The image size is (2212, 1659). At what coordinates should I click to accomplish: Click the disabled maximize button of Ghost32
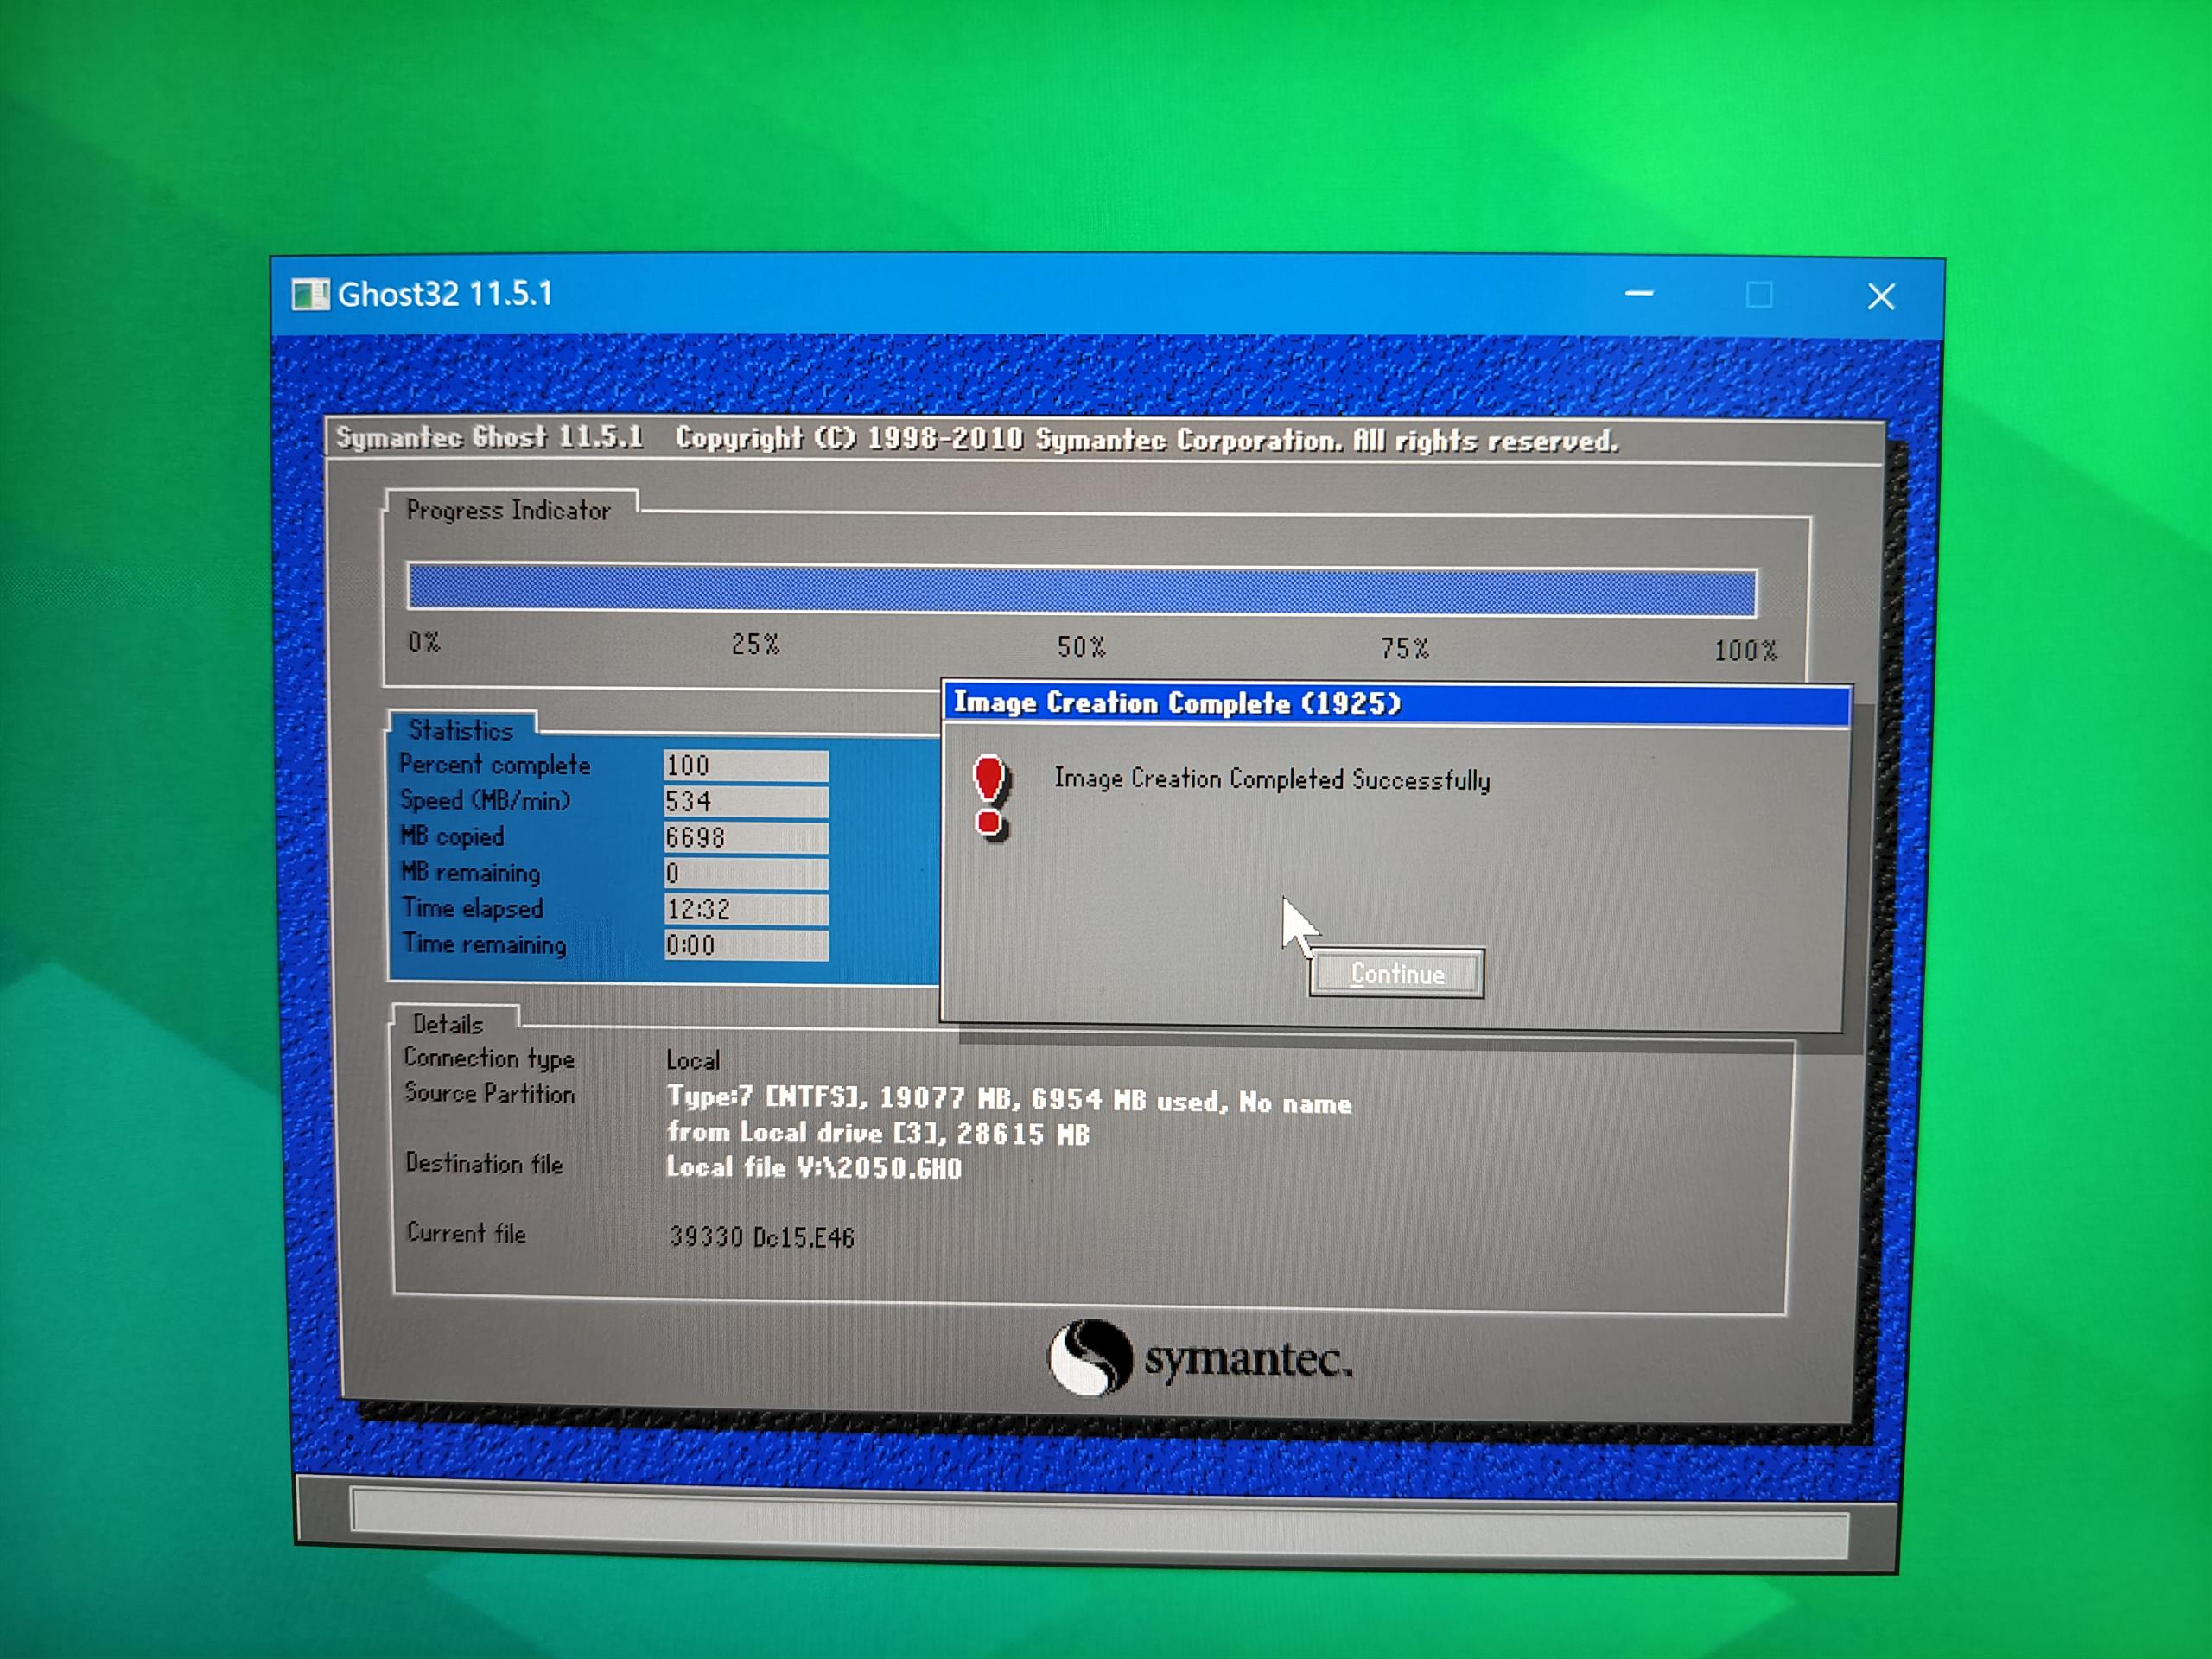point(1759,295)
